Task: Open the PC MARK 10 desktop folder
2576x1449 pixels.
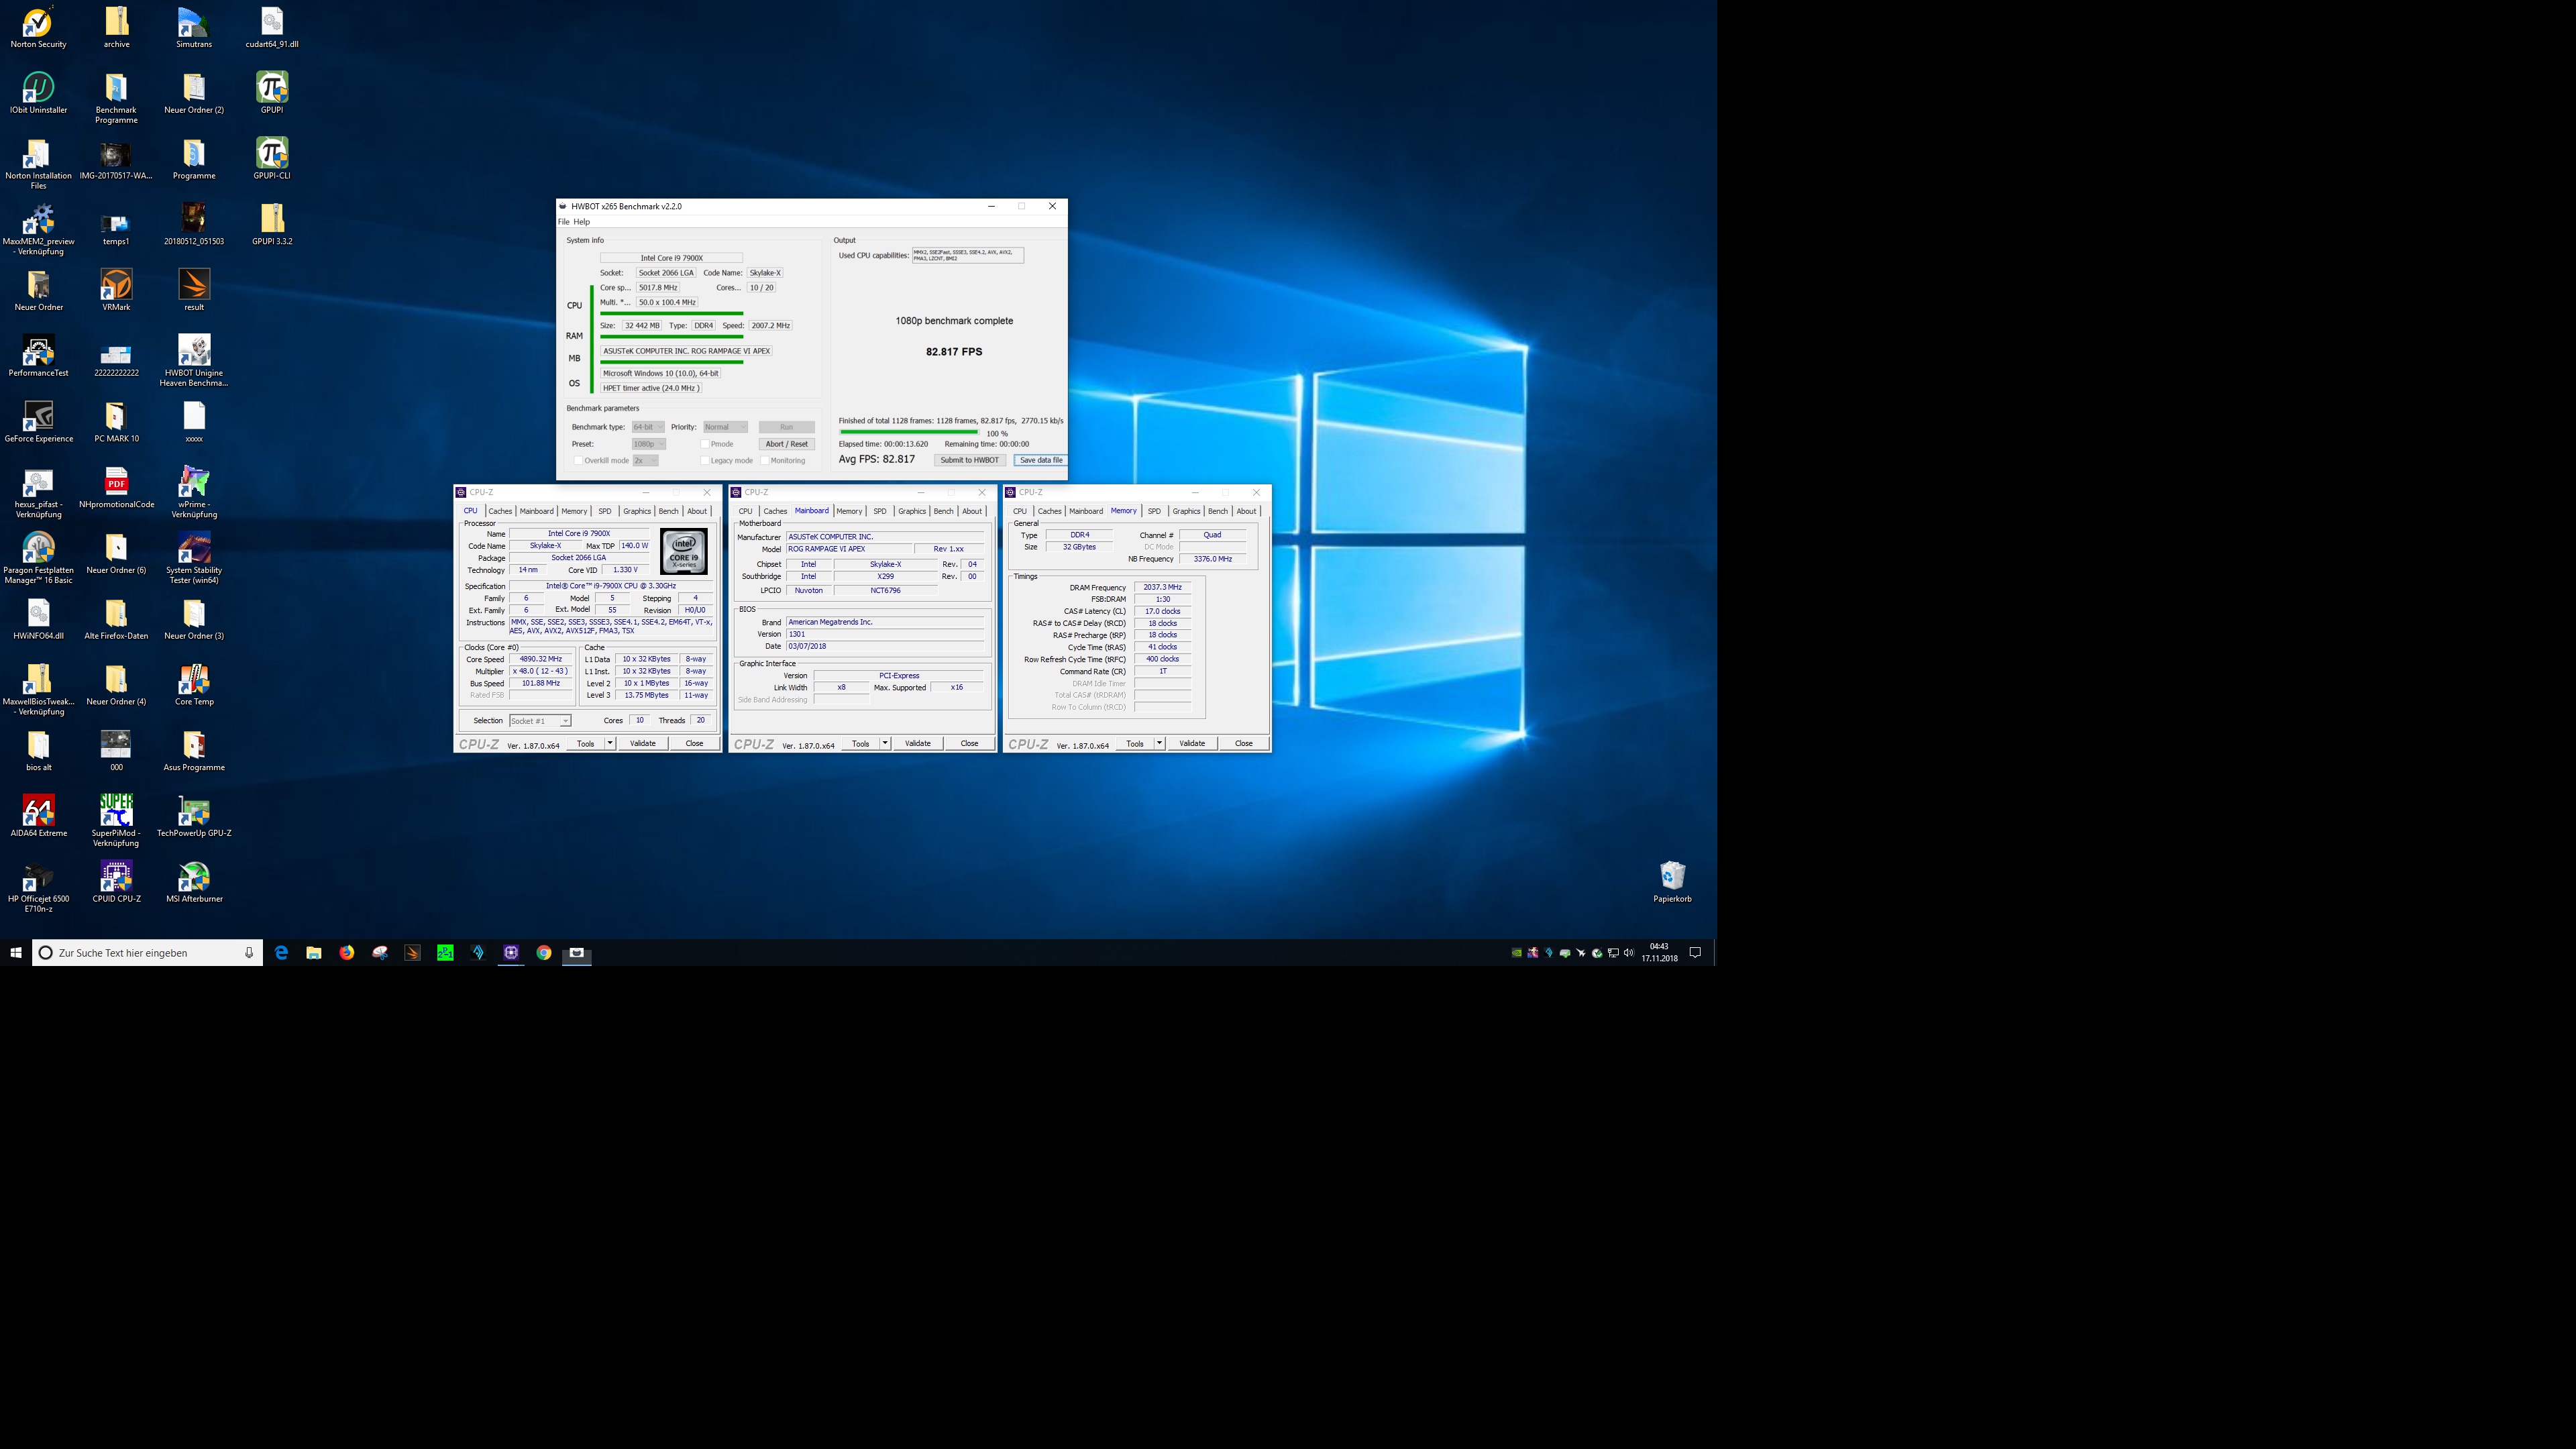Action: coord(116,422)
